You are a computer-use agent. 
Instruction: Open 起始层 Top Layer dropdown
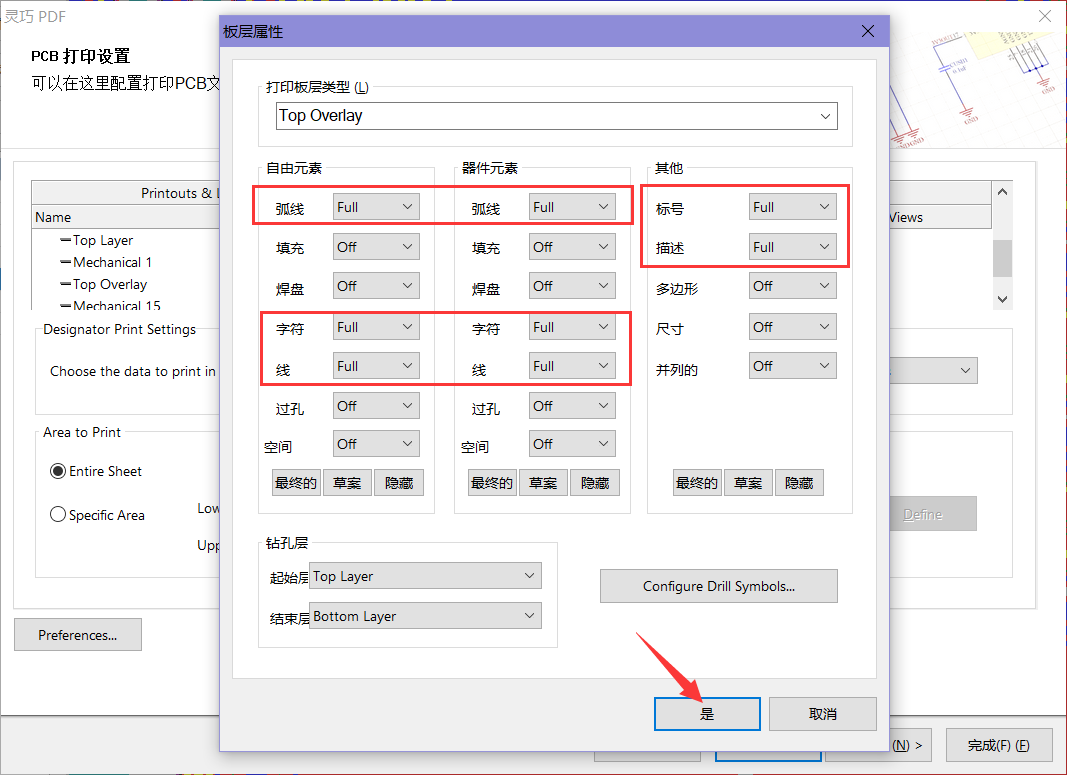[x=425, y=576]
